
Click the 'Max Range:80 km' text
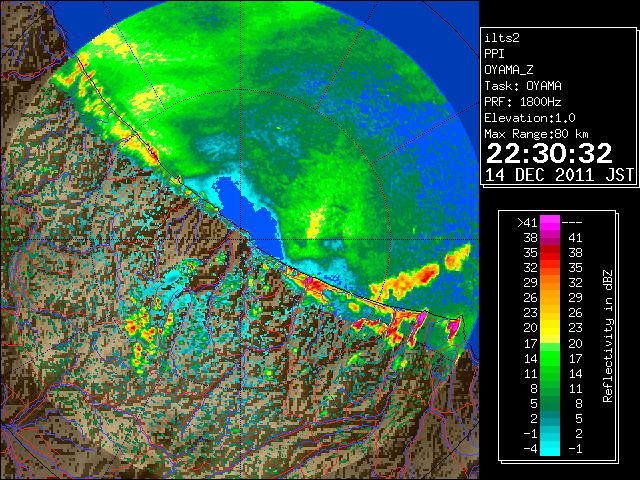pyautogui.click(x=536, y=134)
